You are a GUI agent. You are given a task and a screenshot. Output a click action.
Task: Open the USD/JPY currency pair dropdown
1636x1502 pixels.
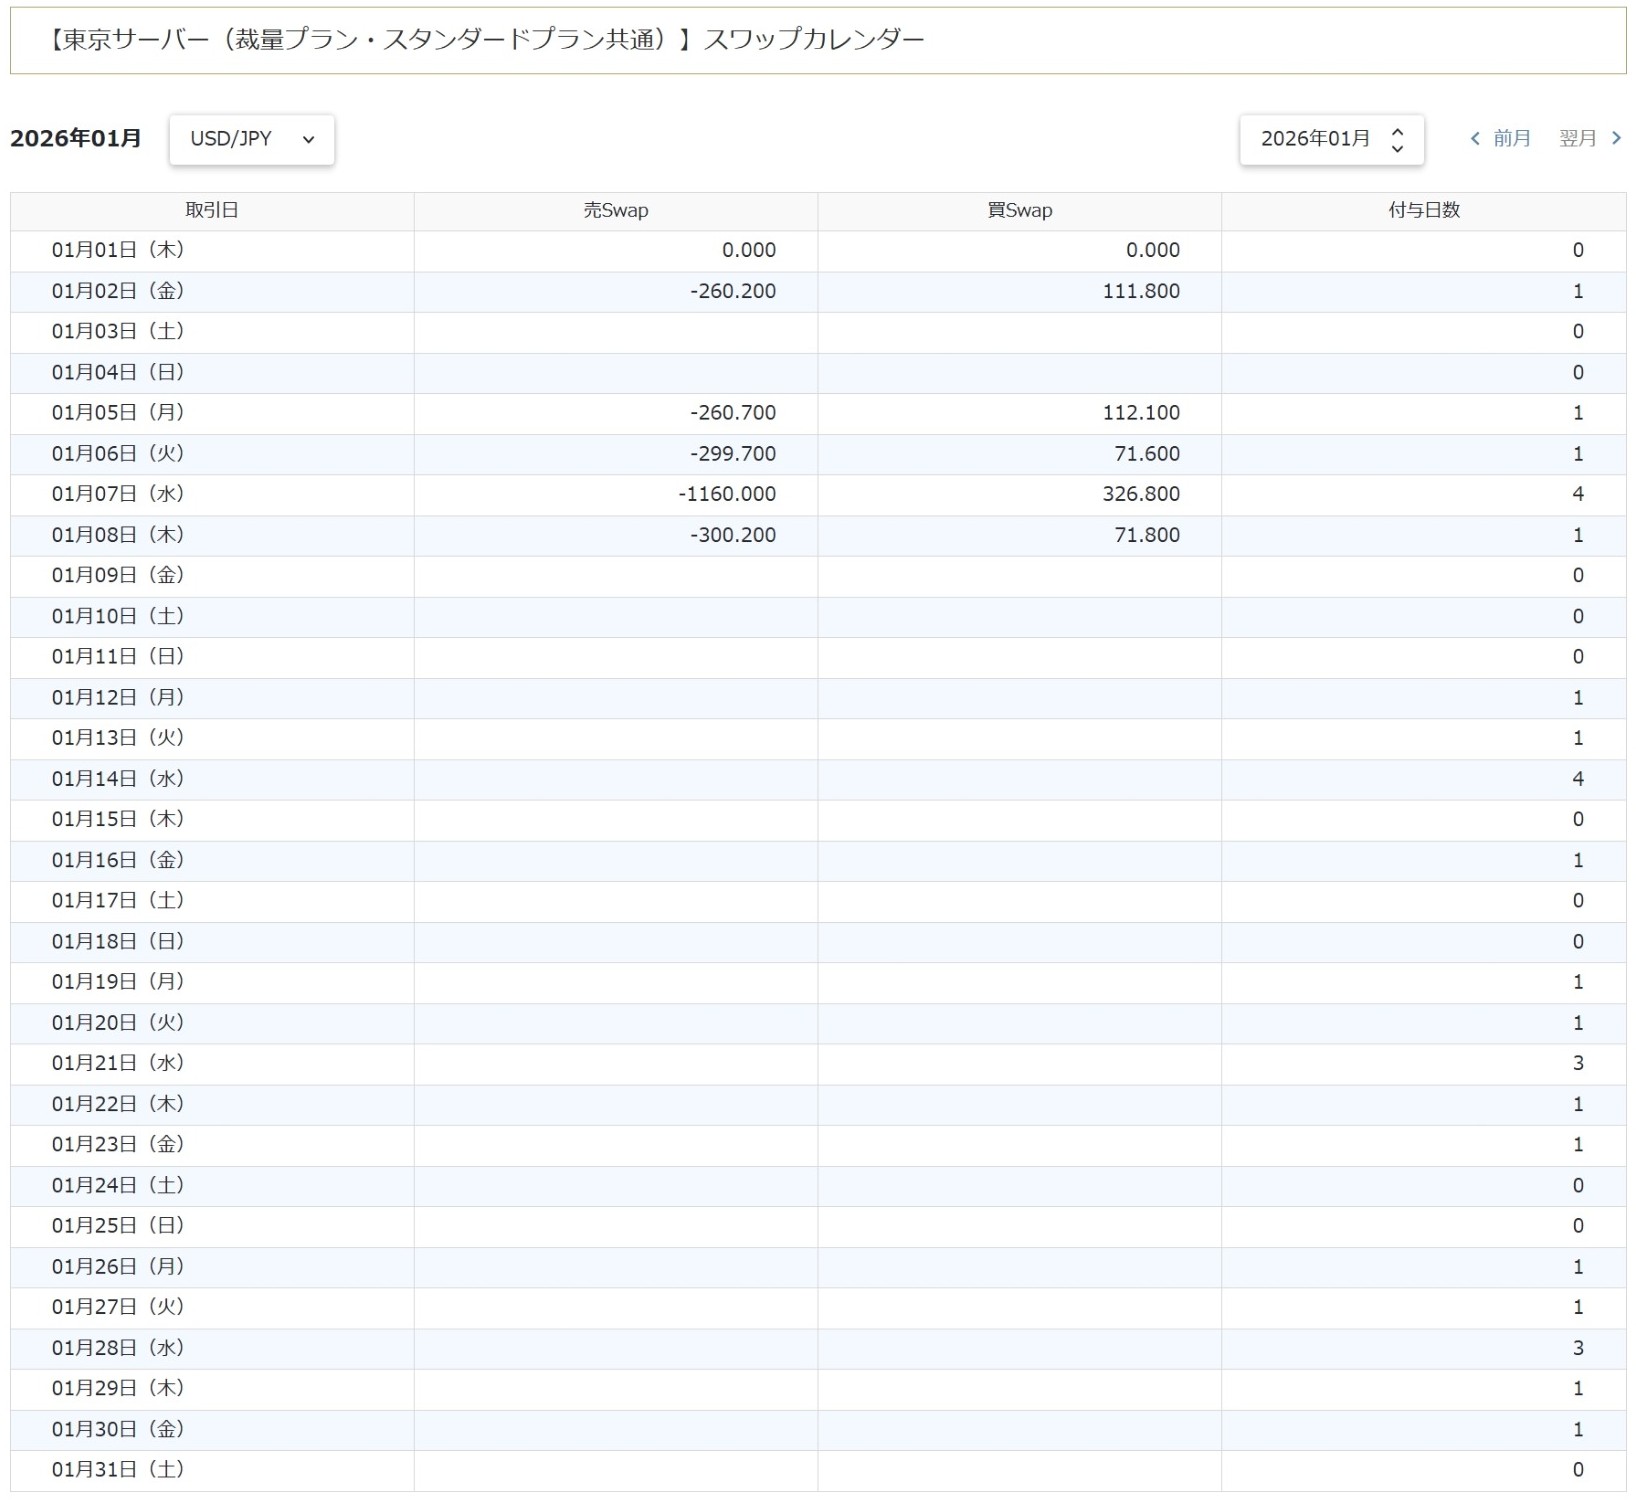pos(252,139)
